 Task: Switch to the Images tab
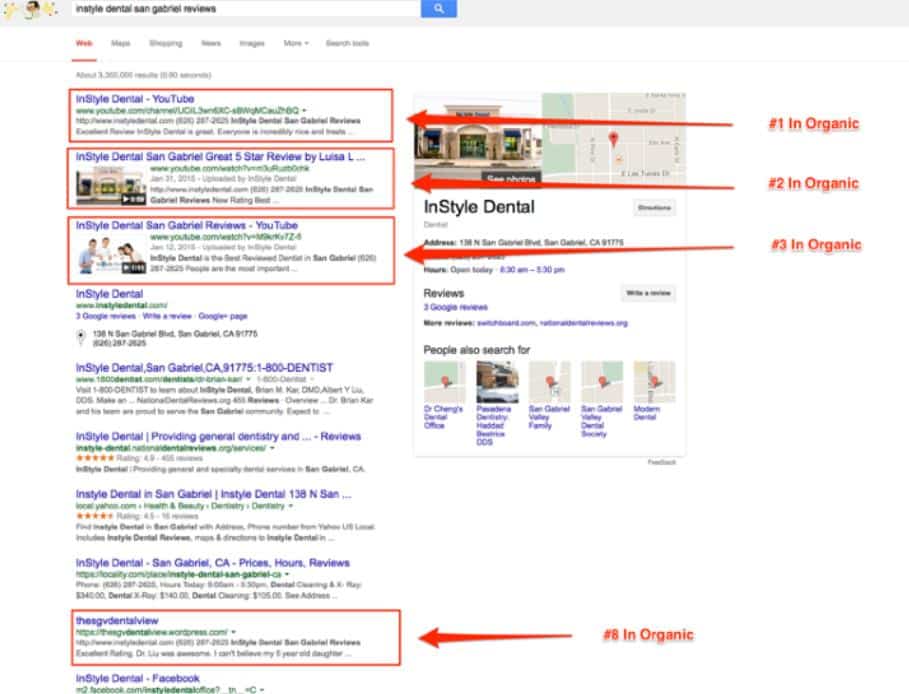[252, 43]
